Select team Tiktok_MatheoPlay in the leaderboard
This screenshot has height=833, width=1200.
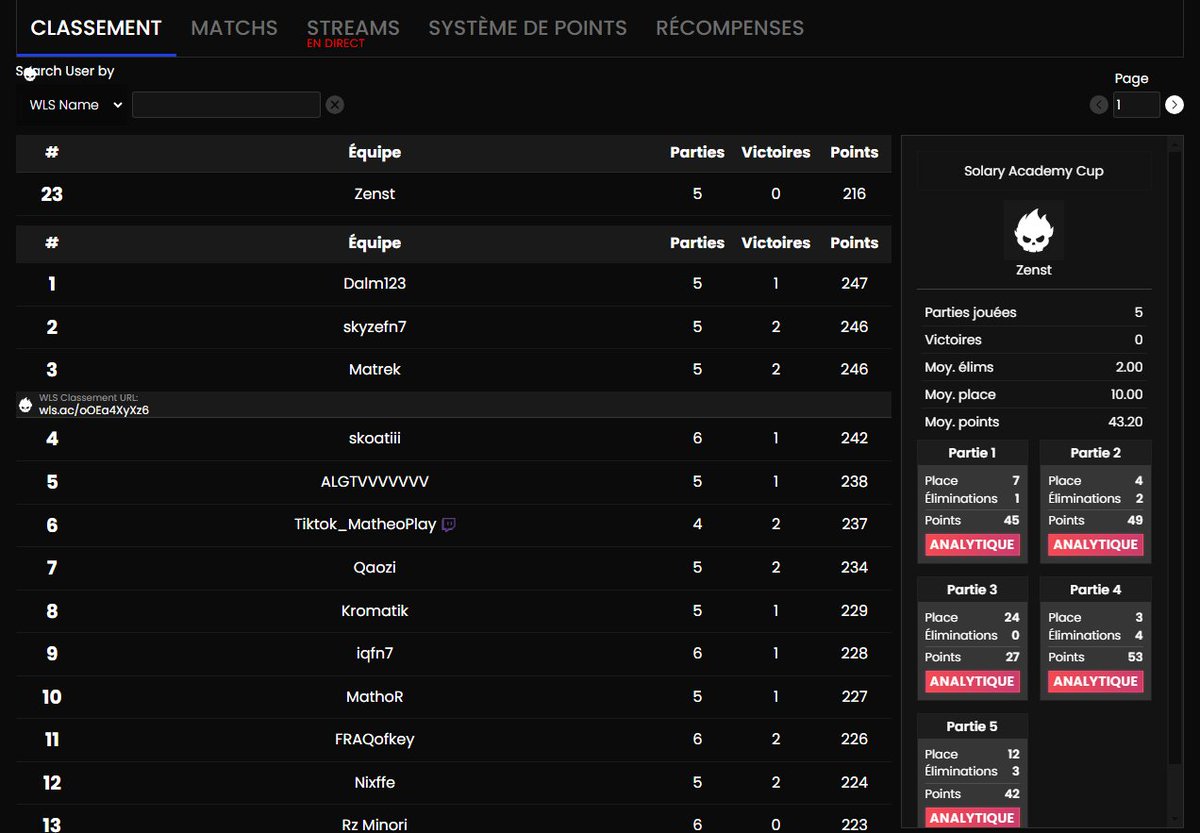pyautogui.click(x=453, y=524)
